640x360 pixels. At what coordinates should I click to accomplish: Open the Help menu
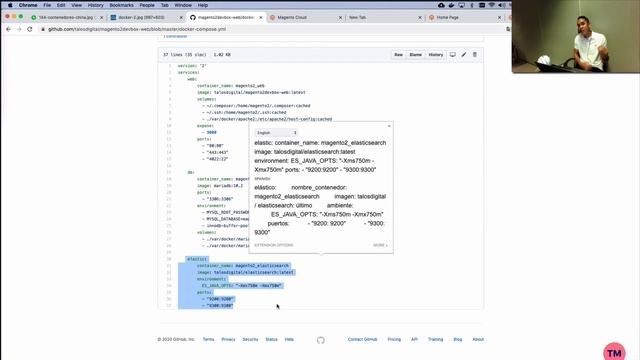coord(203,5)
